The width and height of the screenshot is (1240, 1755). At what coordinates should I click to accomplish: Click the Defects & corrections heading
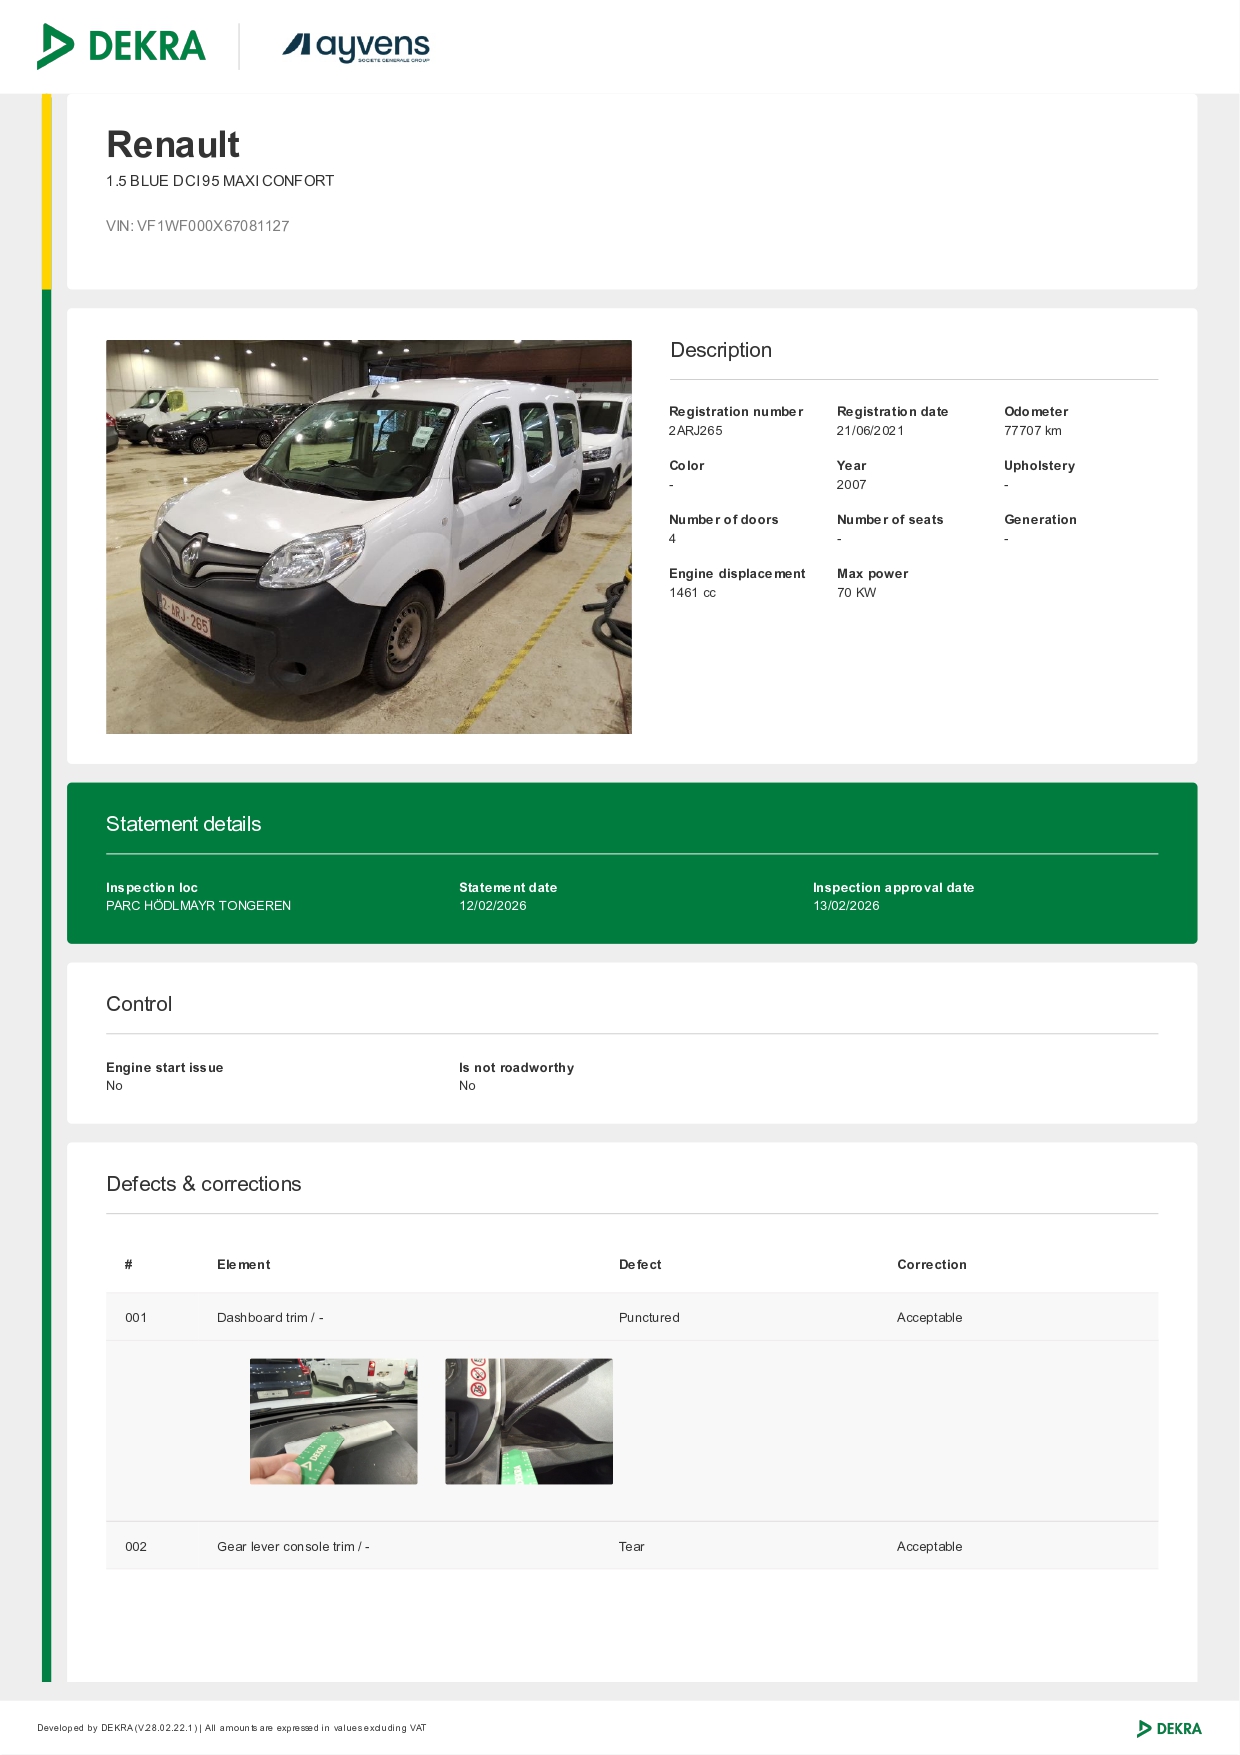[x=203, y=1184]
